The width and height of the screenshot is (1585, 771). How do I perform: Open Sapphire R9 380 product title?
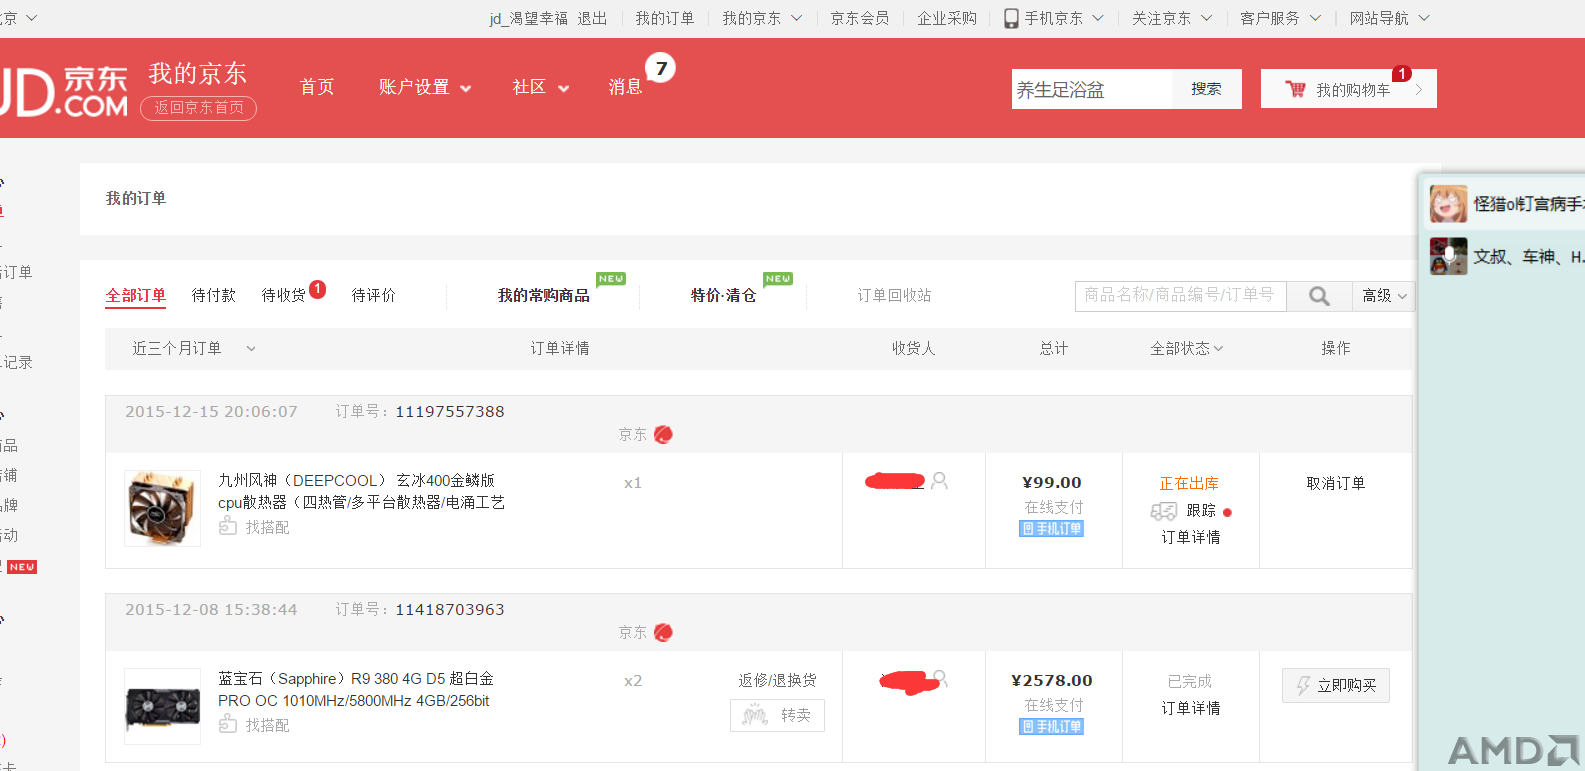point(356,689)
